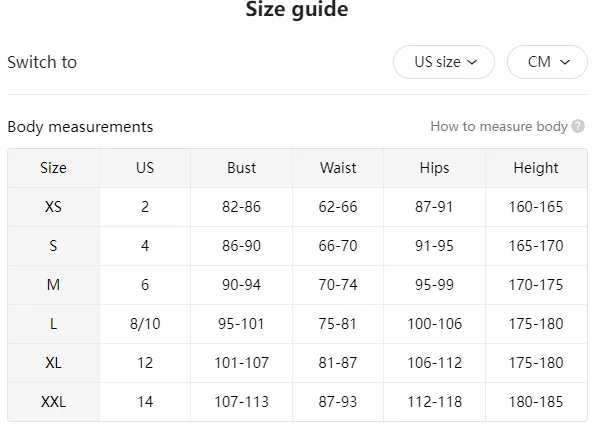The image size is (595, 426).
Task: Click the 180-185 height cell
Action: point(536,402)
